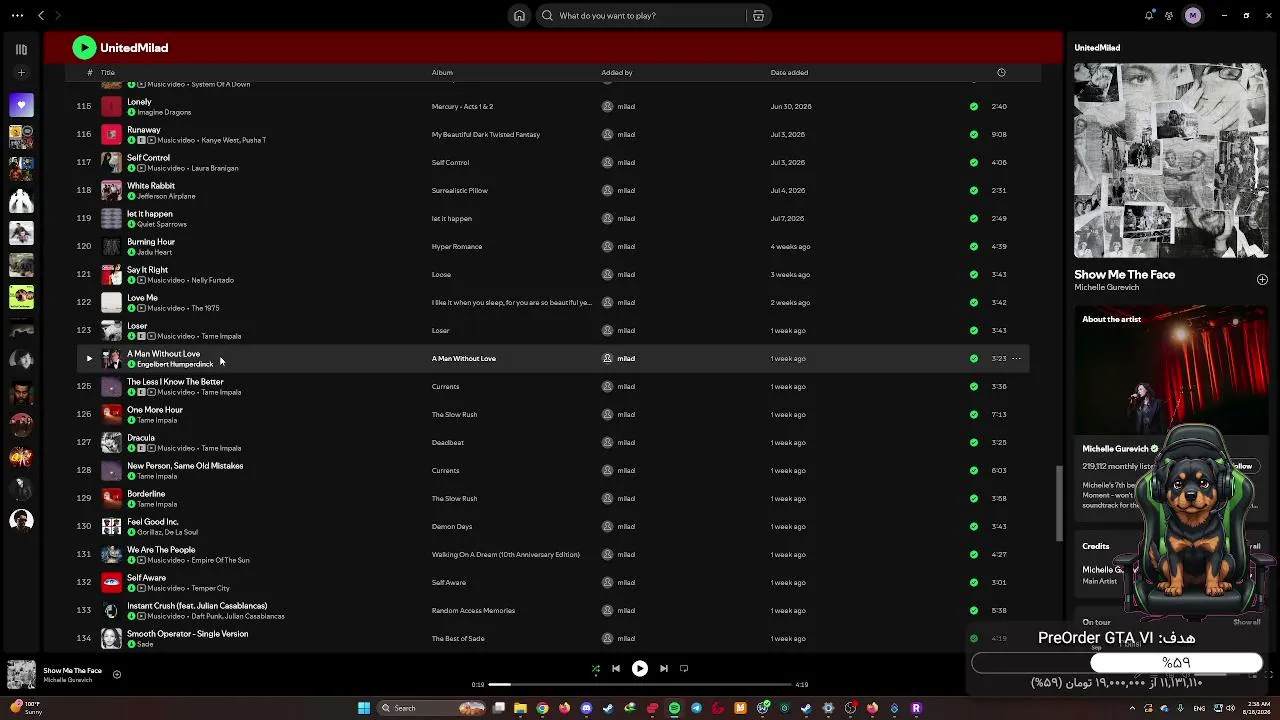Screen dimensions: 1280x720
Task: Open the Show Me The Face cover art in right panel
Action: [x=1171, y=161]
